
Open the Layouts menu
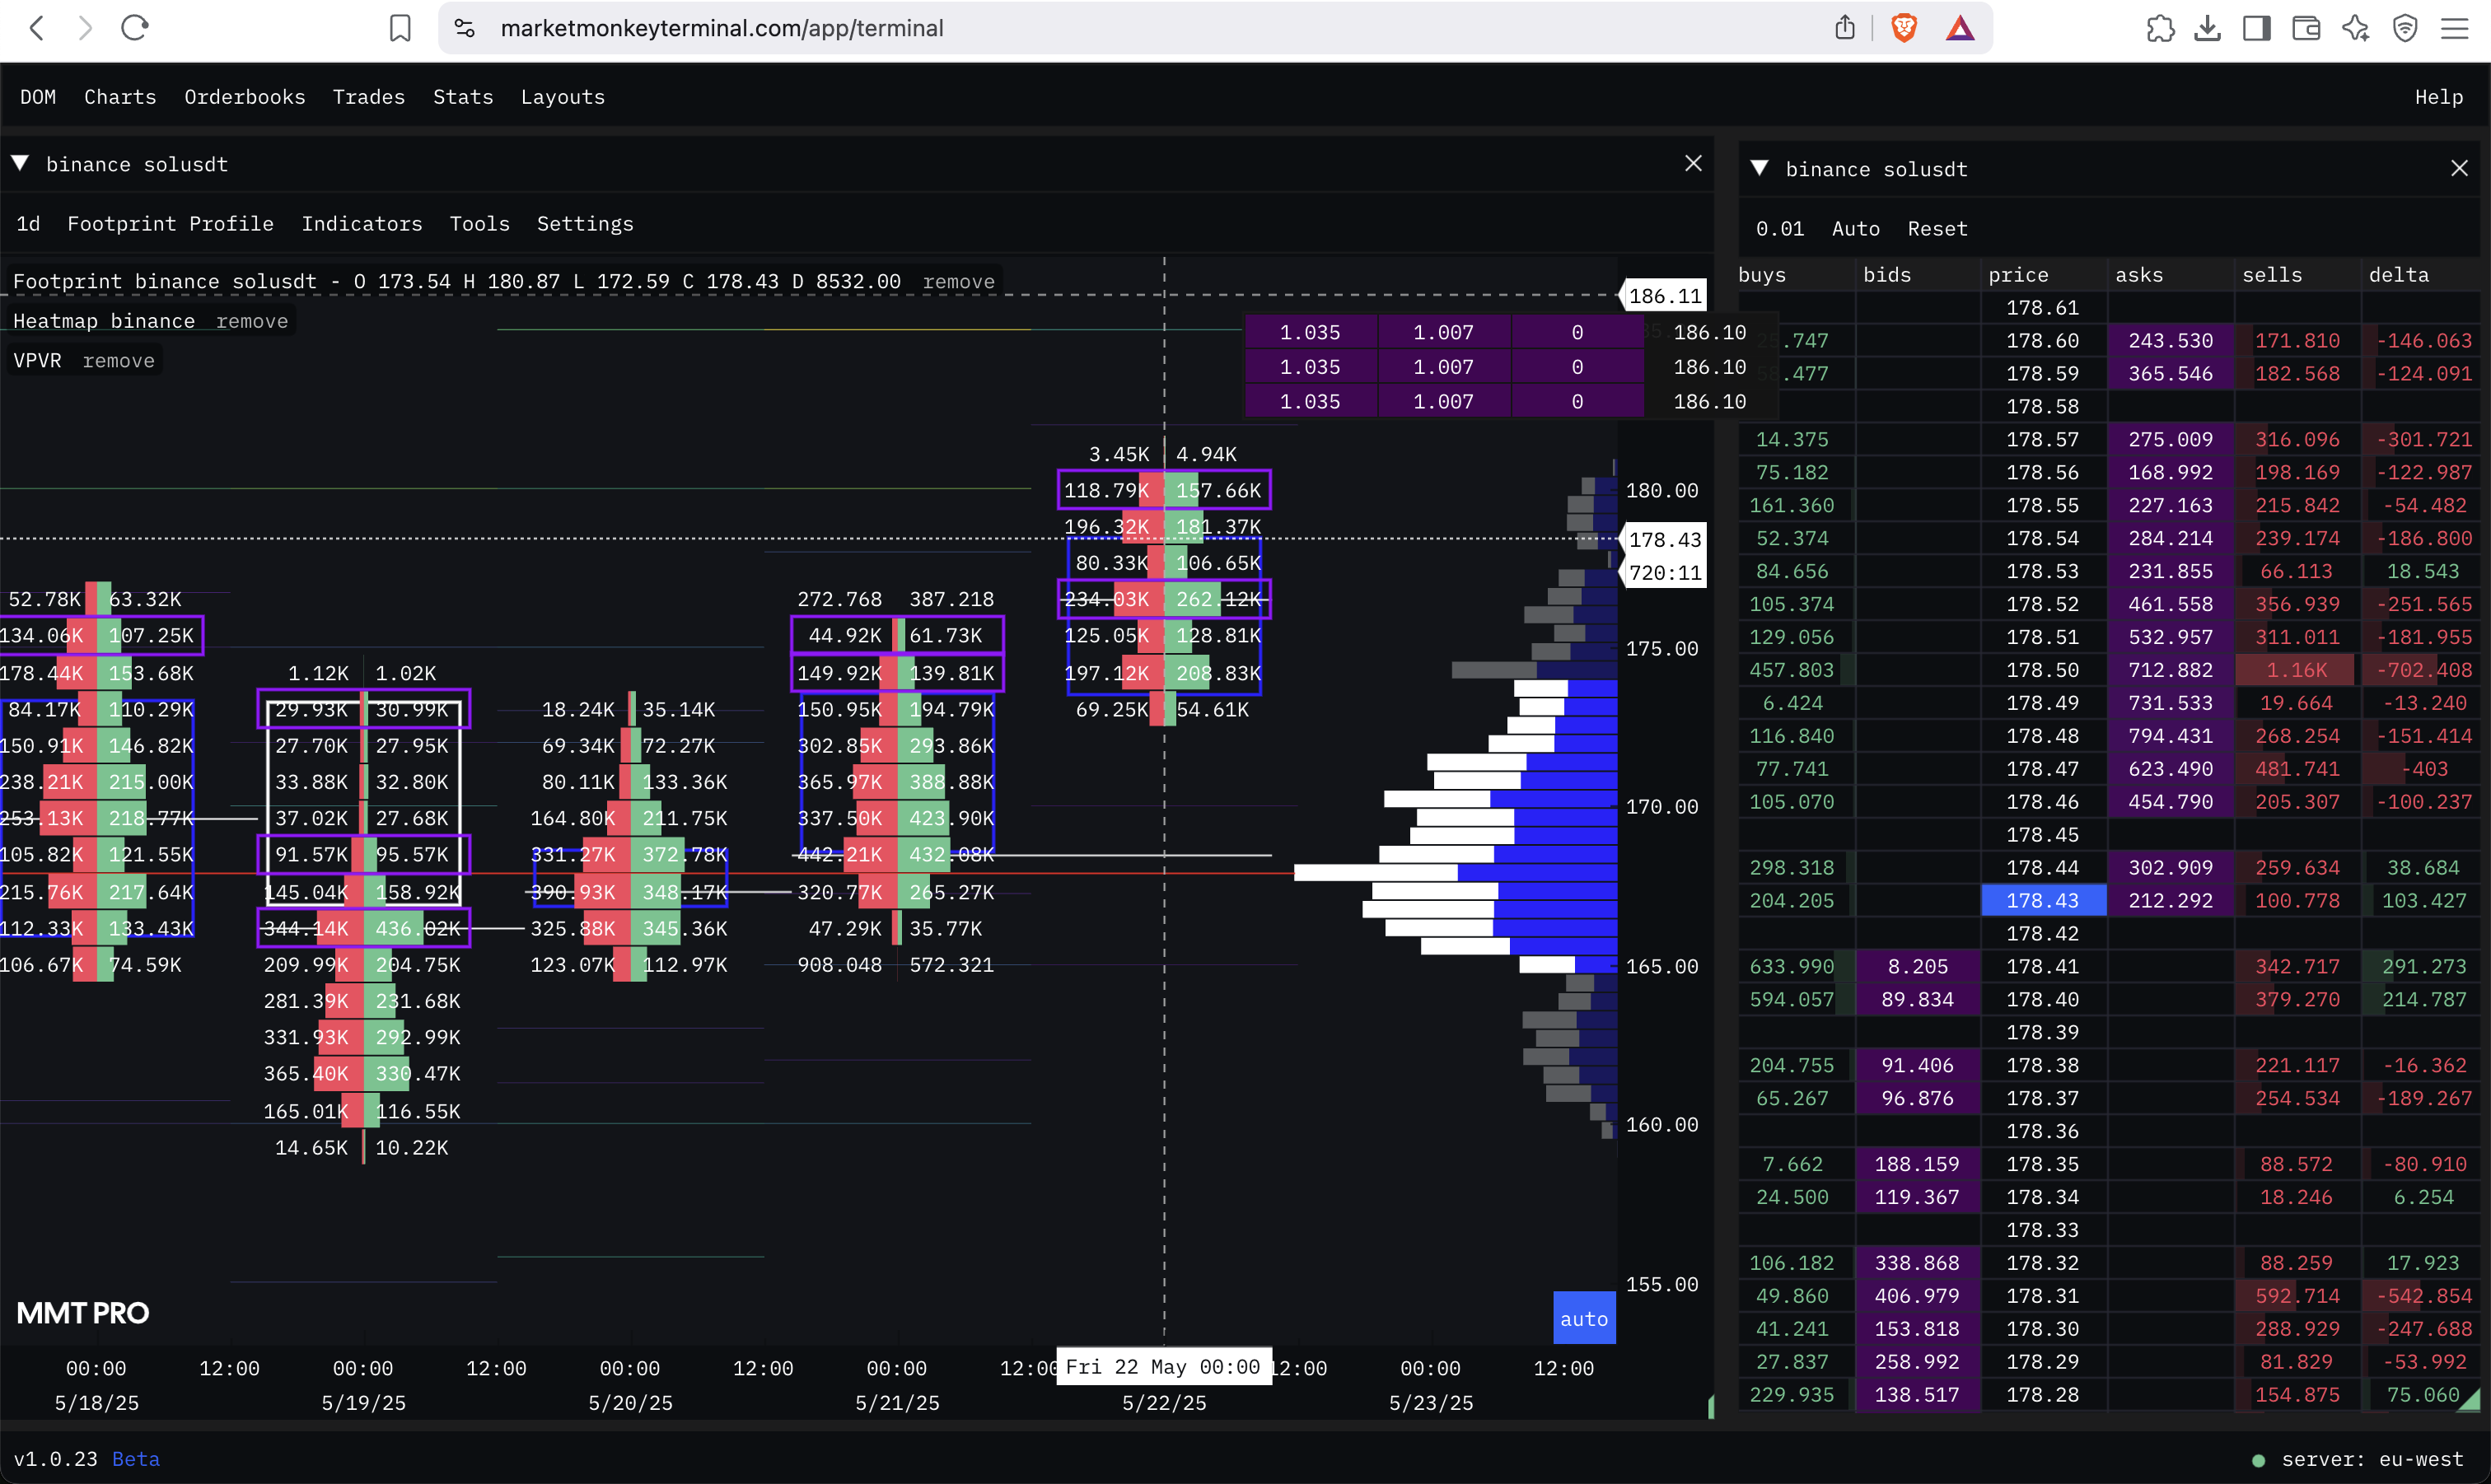[562, 97]
